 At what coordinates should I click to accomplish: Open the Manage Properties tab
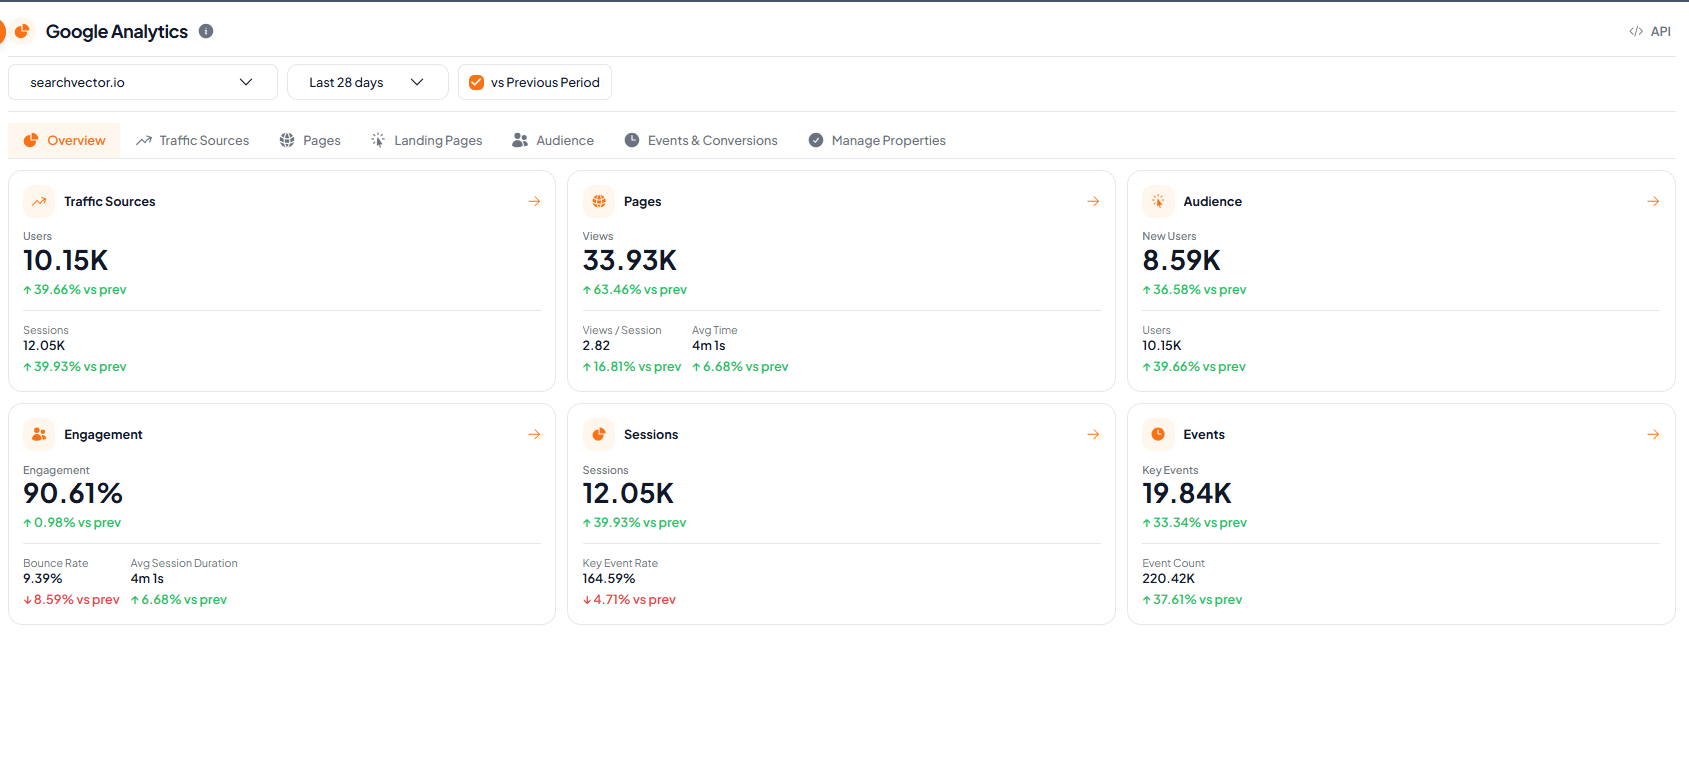(x=877, y=140)
